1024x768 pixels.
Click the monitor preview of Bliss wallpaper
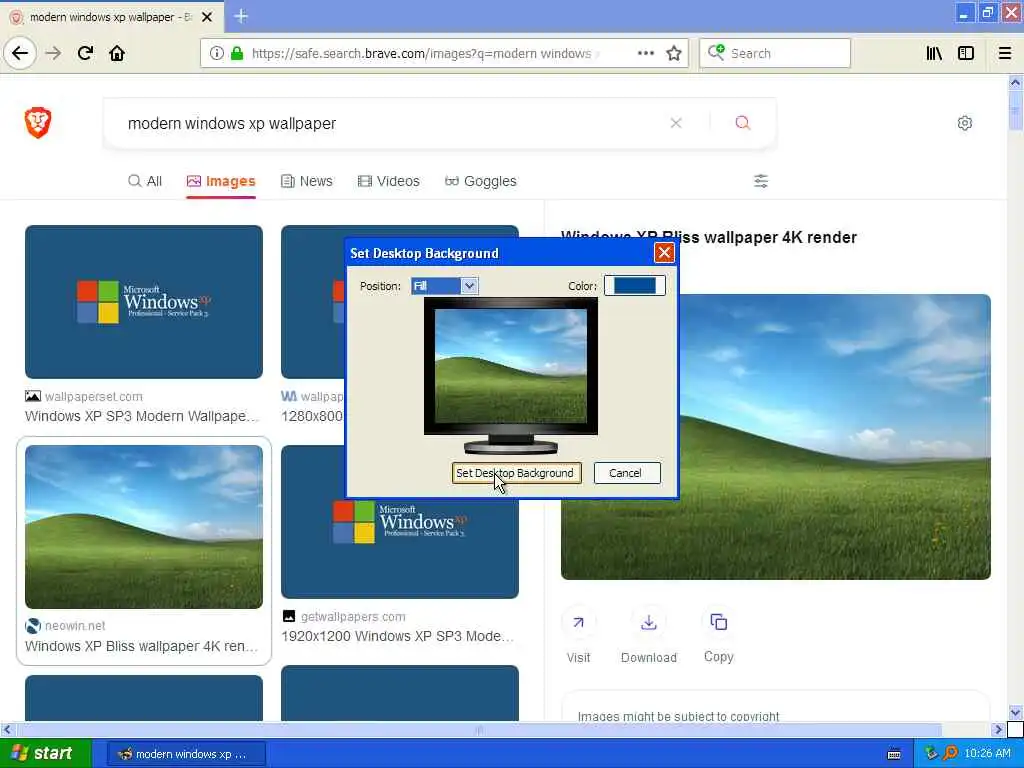[x=511, y=367]
